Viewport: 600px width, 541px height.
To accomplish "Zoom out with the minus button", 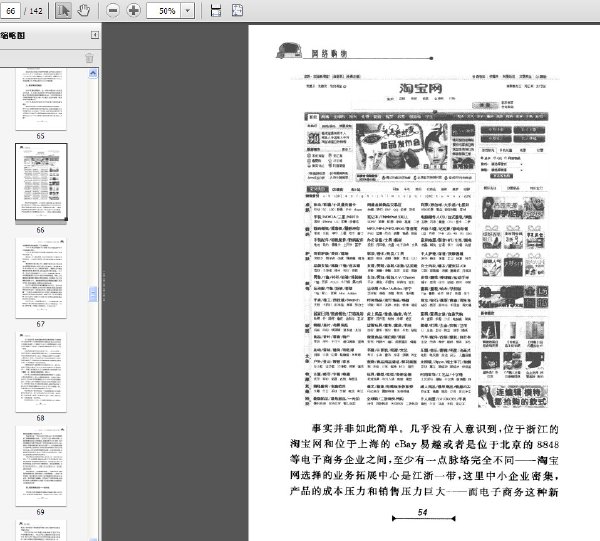I will point(112,10).
